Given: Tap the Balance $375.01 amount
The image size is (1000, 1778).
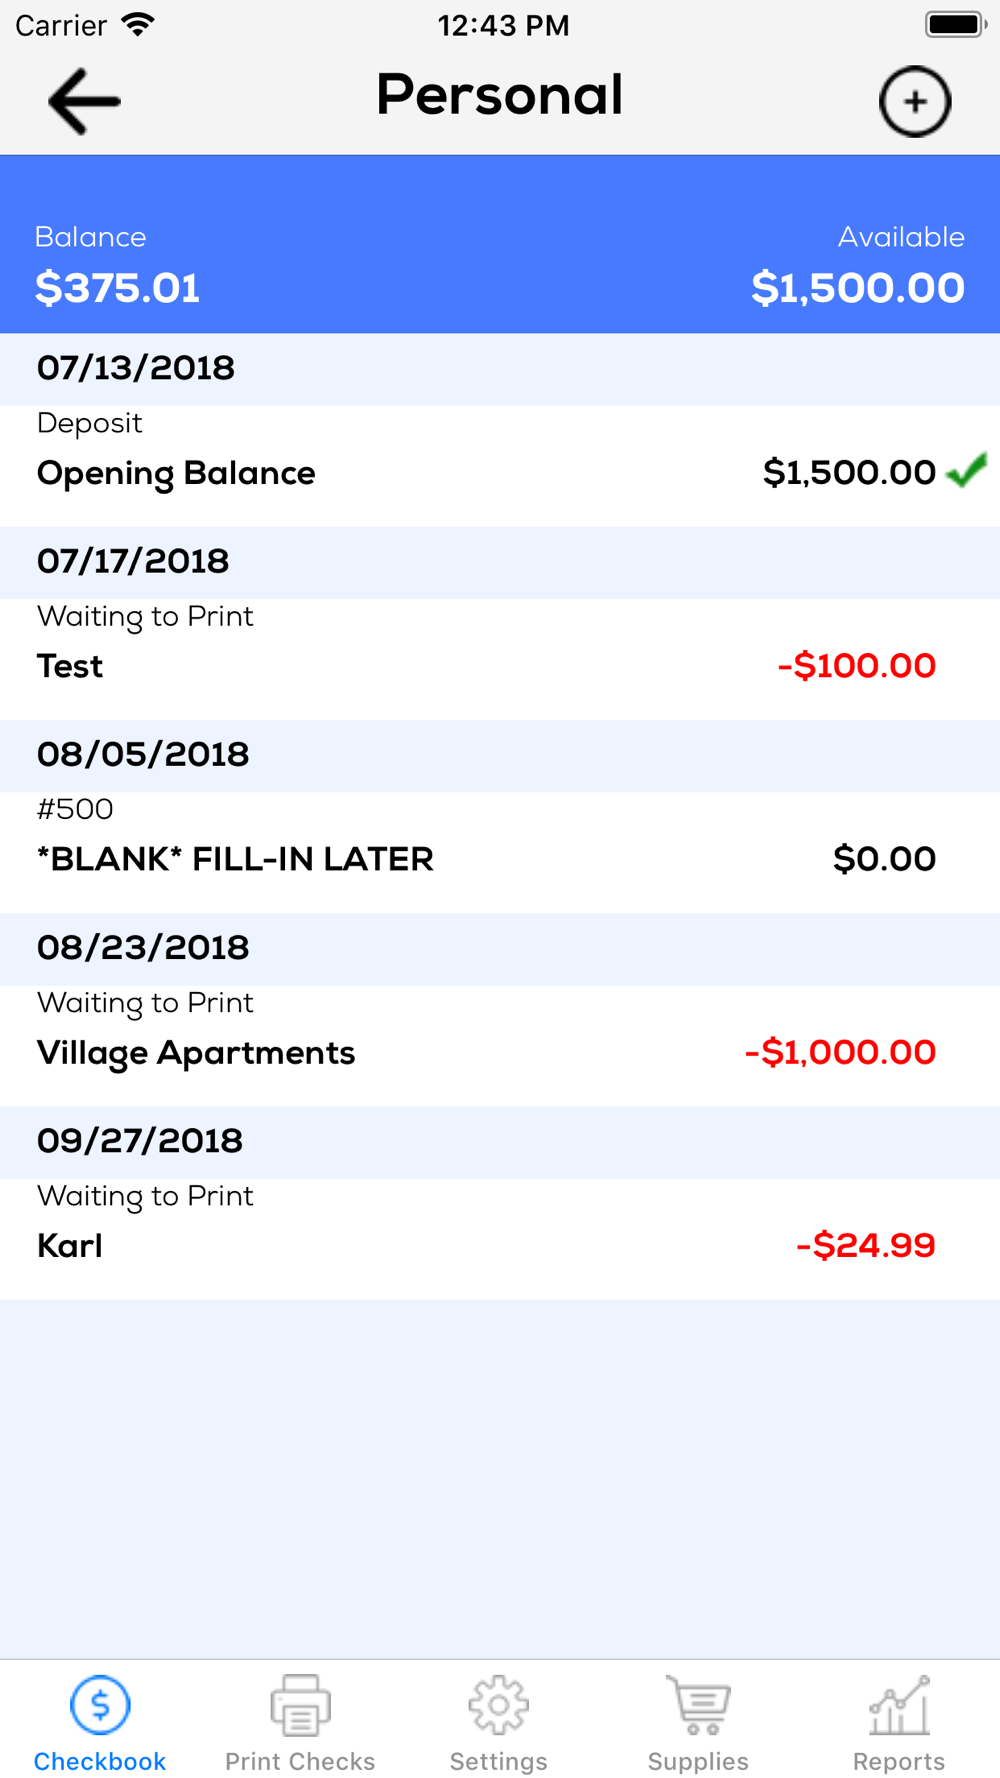Looking at the screenshot, I should click(118, 288).
